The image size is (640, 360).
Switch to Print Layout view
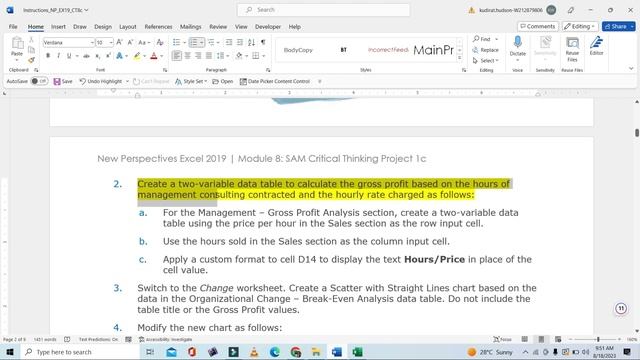pos(541,339)
